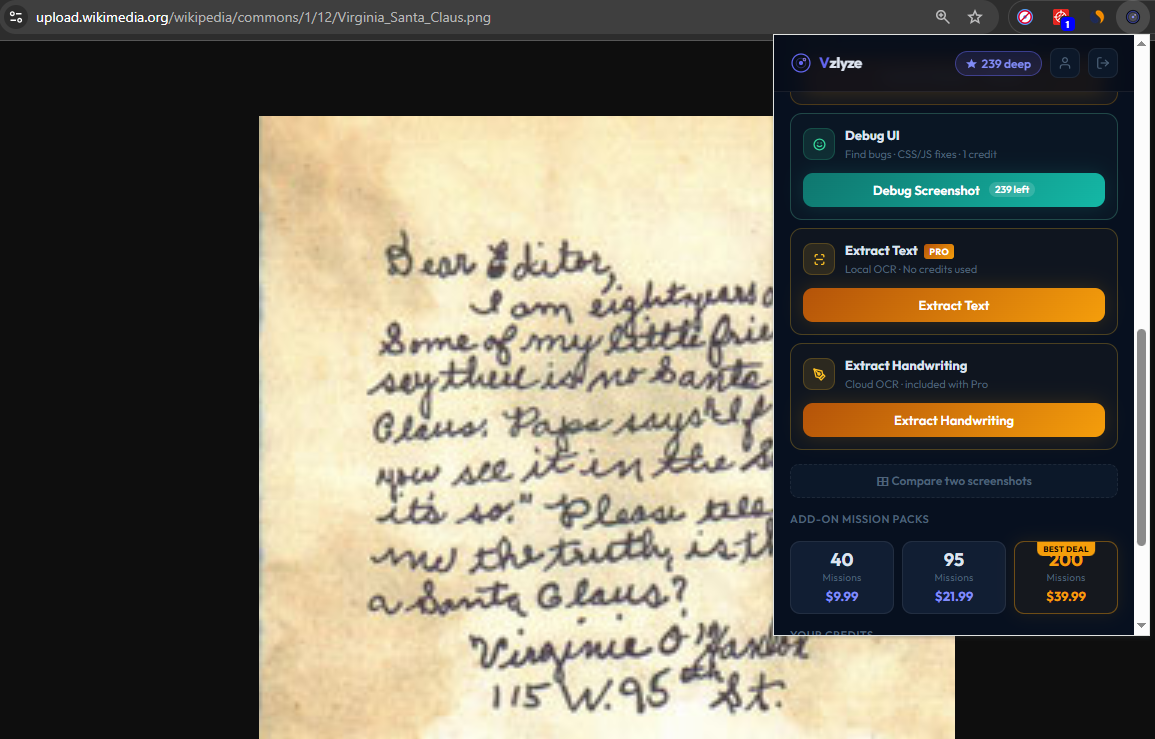The height and width of the screenshot is (739, 1155).
Task: Click the popup scrollbar down arrow
Action: tap(1142, 626)
